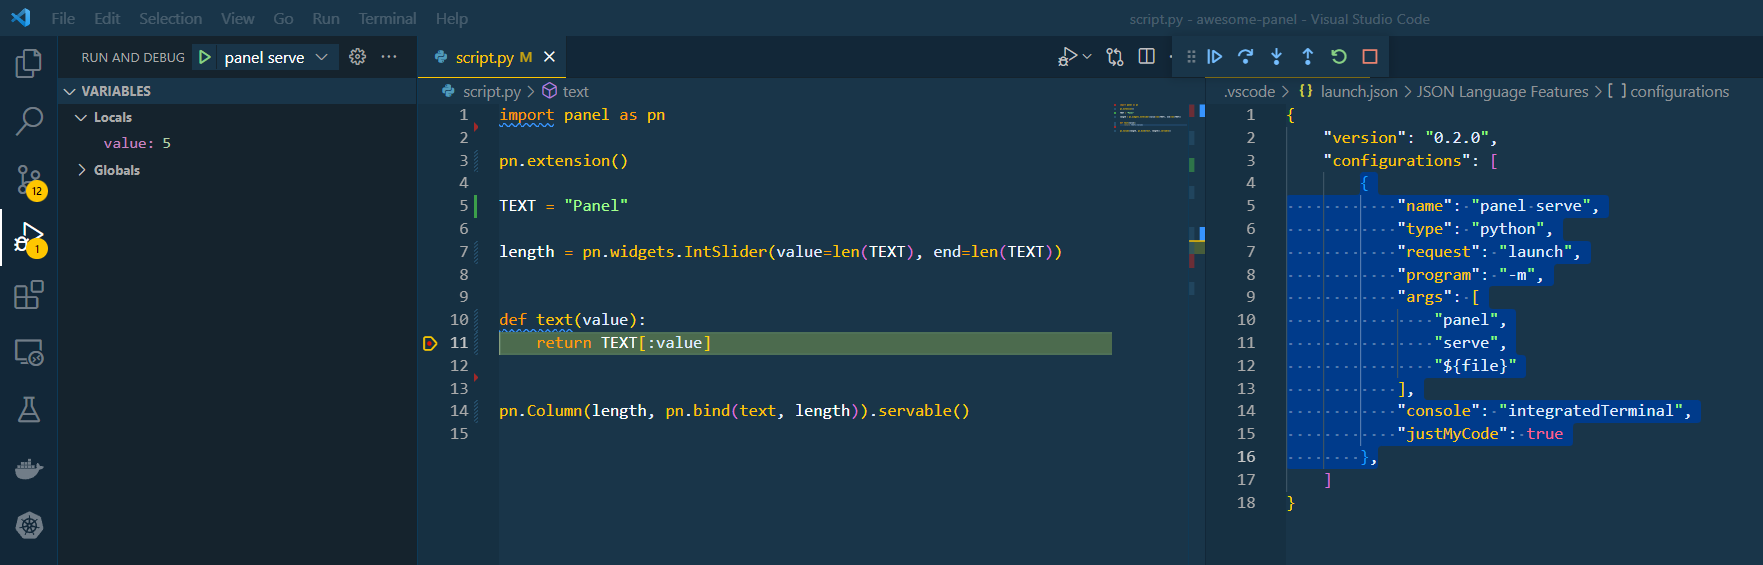Click the "integratedTerminal" value in launch.json
The image size is (1763, 565).
(x=1591, y=410)
